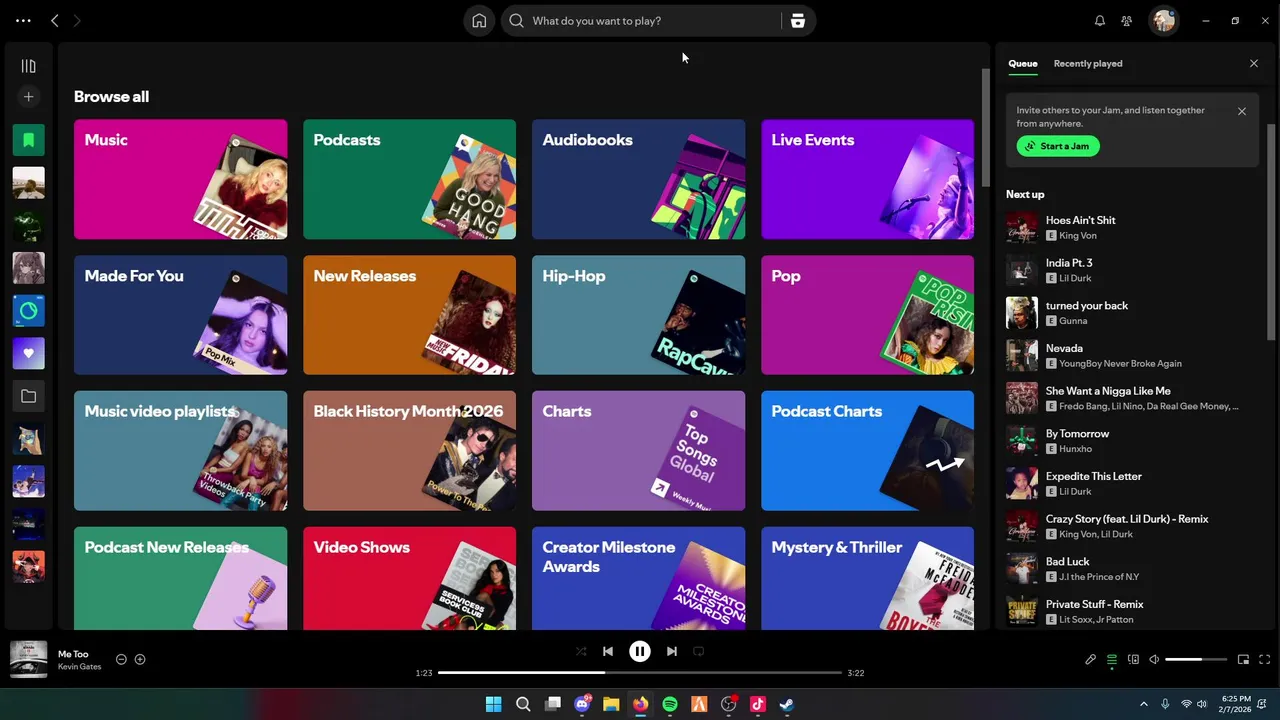The image size is (1280, 720).
Task: Open the Hip-Hop category card
Action: [638, 315]
